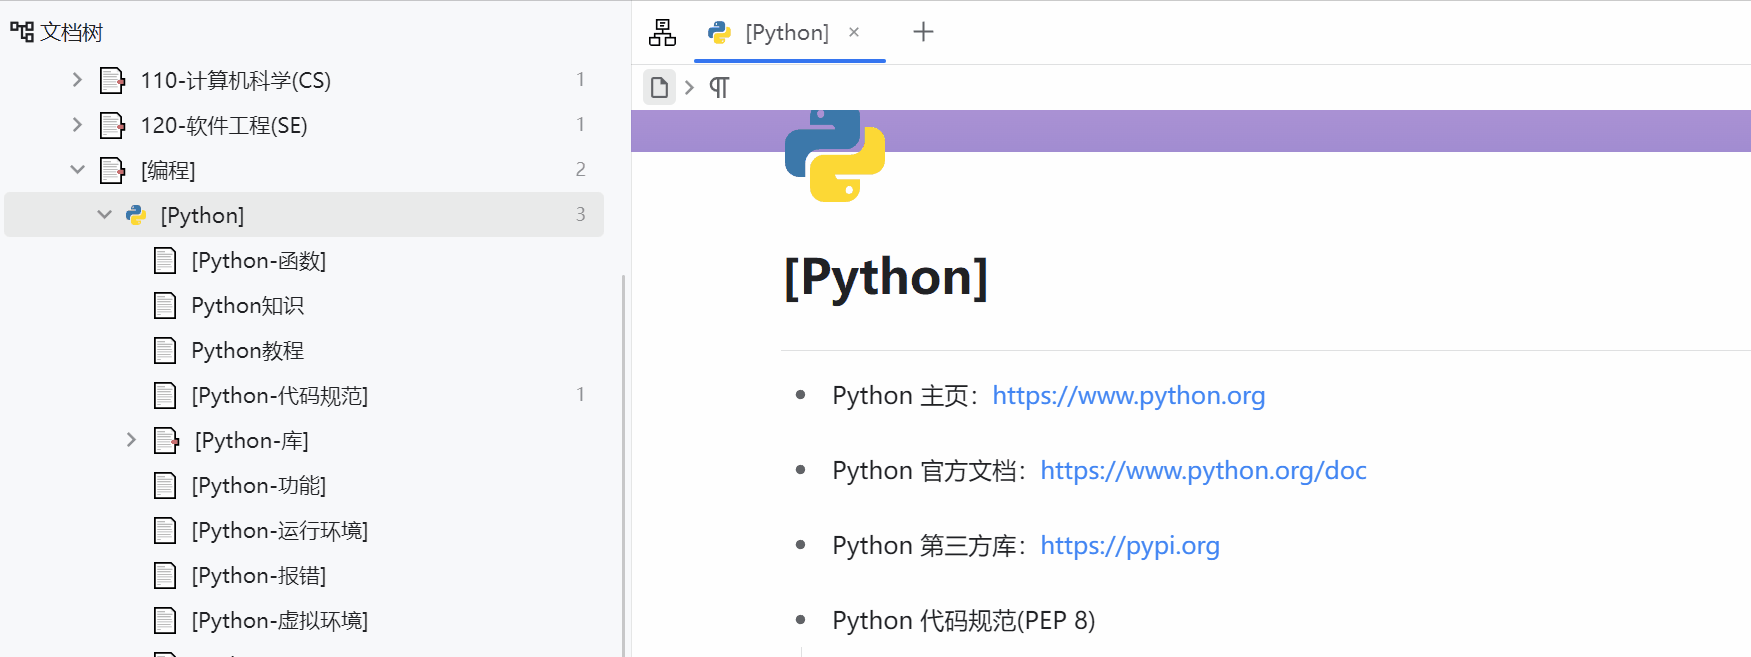1751x657 pixels.
Task: Click the Python logo in the tab
Action: tap(719, 33)
